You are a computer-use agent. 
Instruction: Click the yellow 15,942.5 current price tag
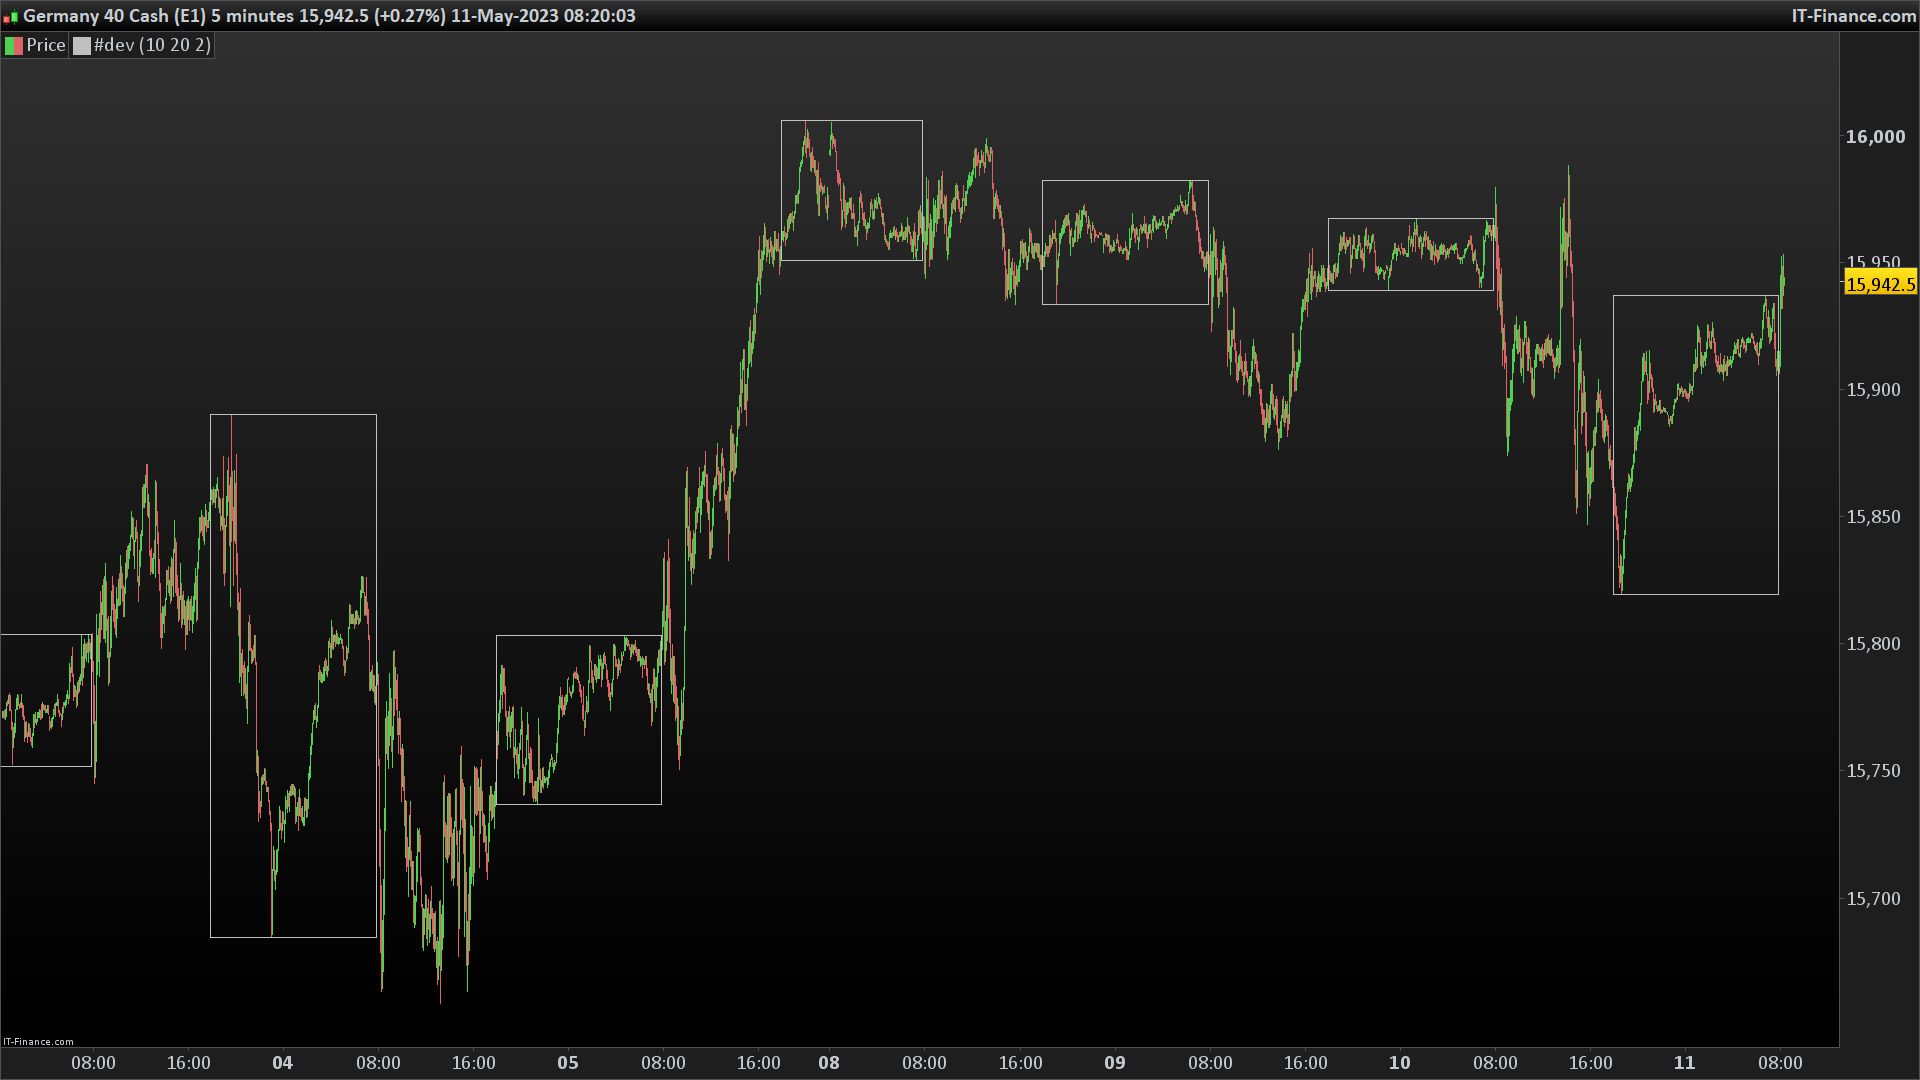point(1879,284)
